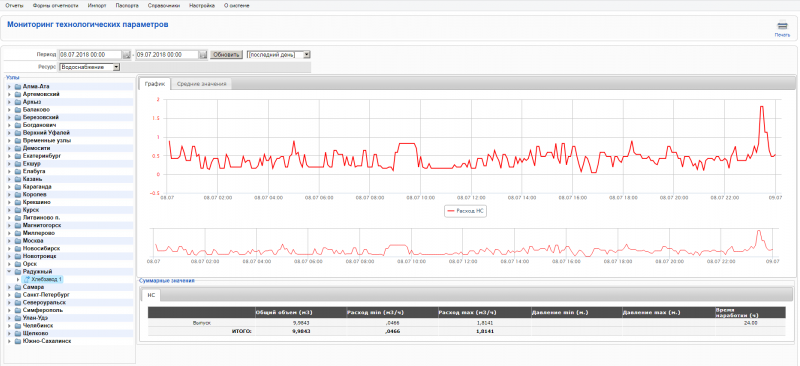Open the Ресурс Водоснабжение dropdown
The image size is (800, 366).
[x=90, y=67]
